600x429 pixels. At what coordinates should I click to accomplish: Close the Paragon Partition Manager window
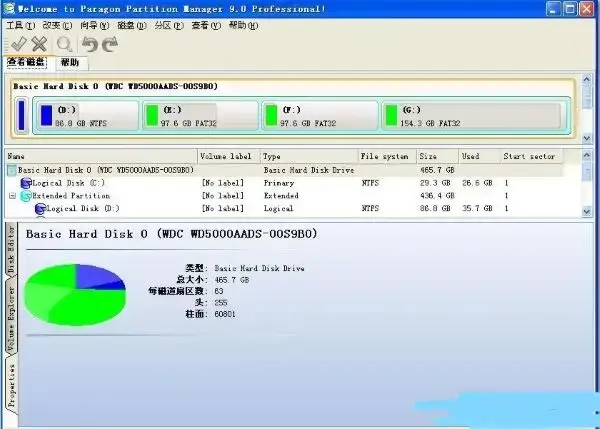tap(587, 9)
